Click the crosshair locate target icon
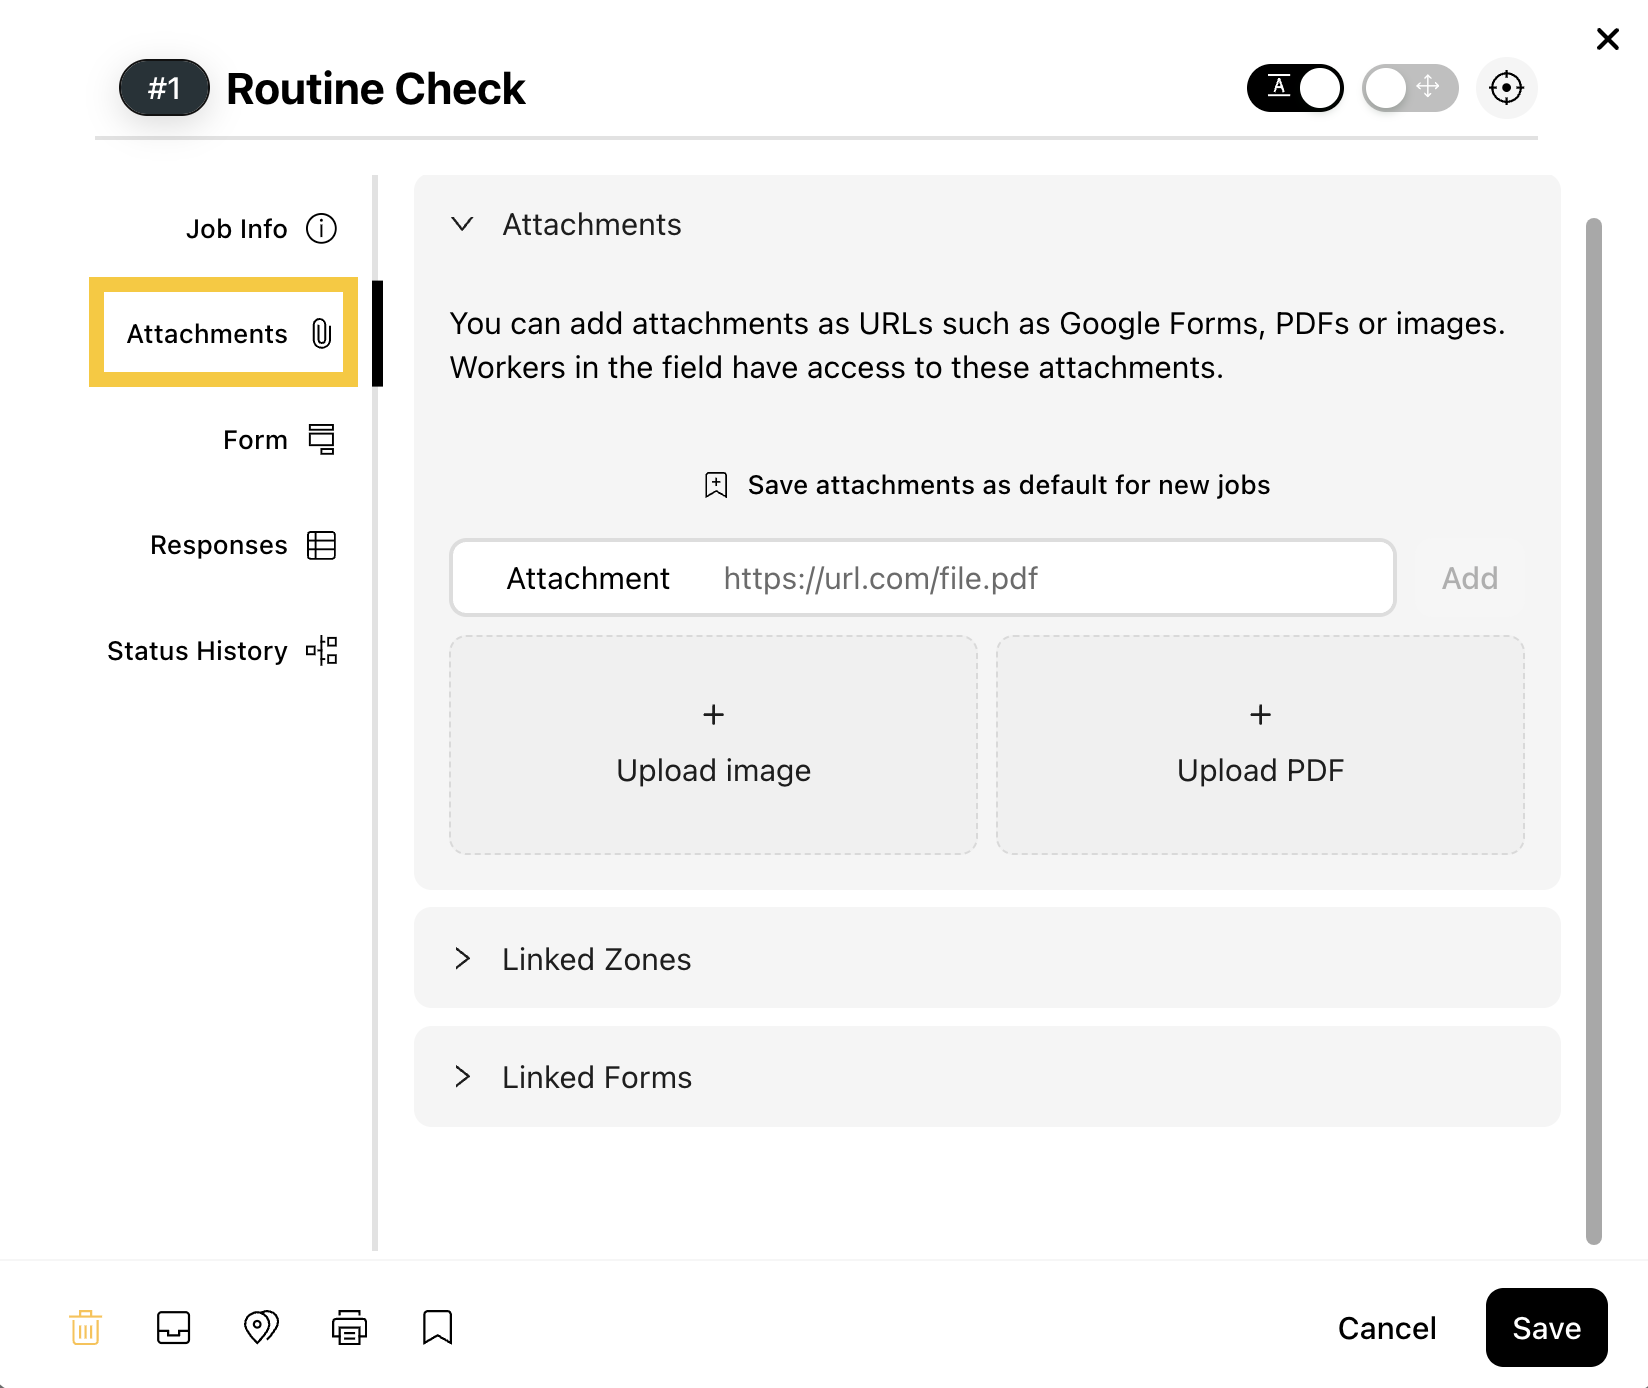The height and width of the screenshot is (1388, 1648). tap(1506, 88)
